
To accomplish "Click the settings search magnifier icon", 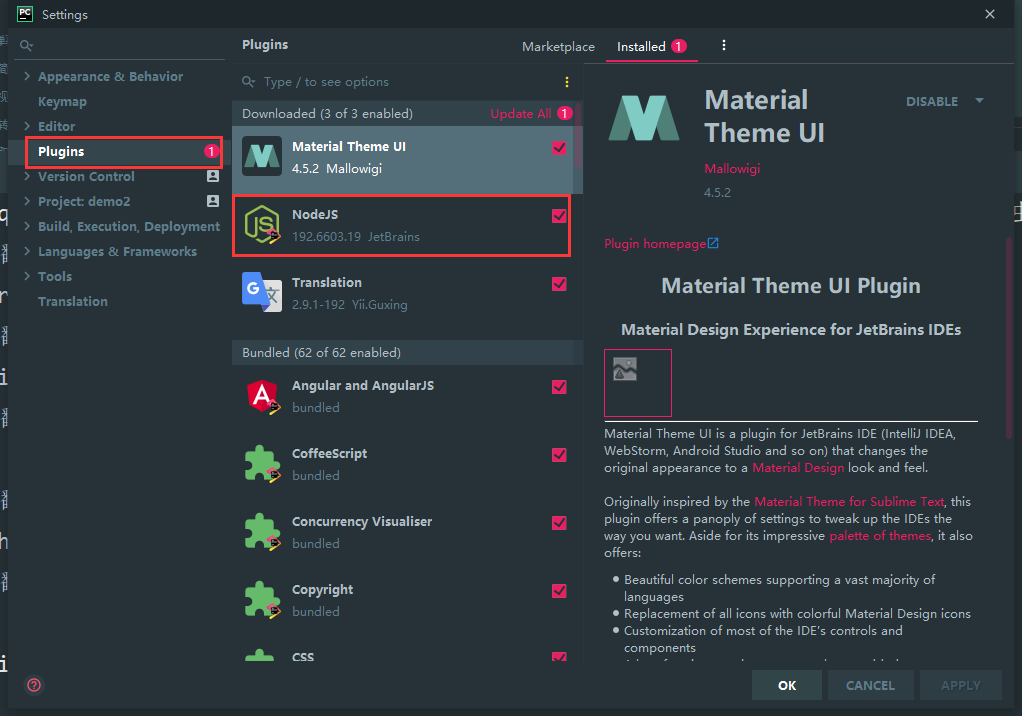I will [26, 46].
